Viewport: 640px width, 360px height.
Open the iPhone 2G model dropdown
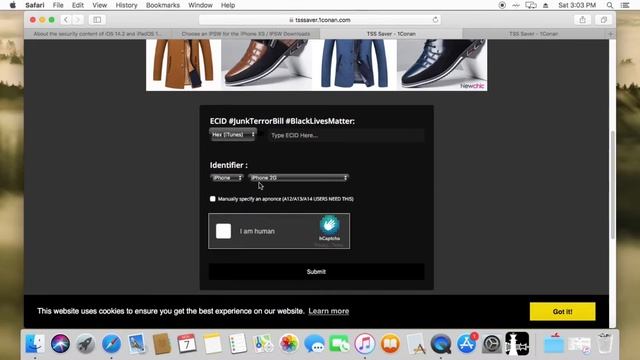click(x=298, y=178)
